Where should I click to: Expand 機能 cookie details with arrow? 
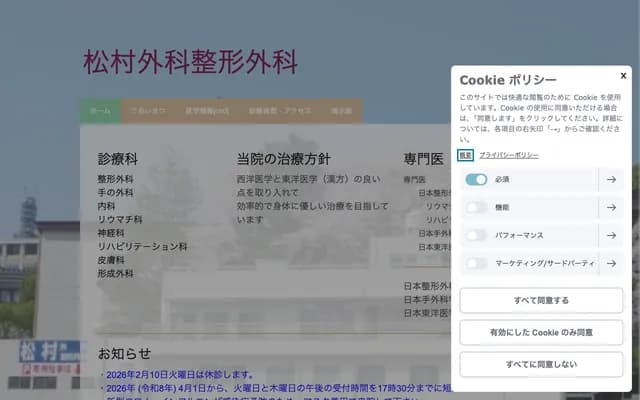point(610,208)
